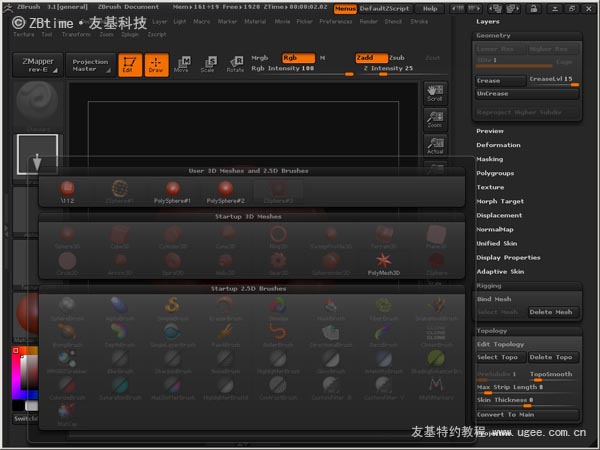The width and height of the screenshot is (600, 450).
Task: Expand the Deformation subpalette
Action: [x=498, y=145]
